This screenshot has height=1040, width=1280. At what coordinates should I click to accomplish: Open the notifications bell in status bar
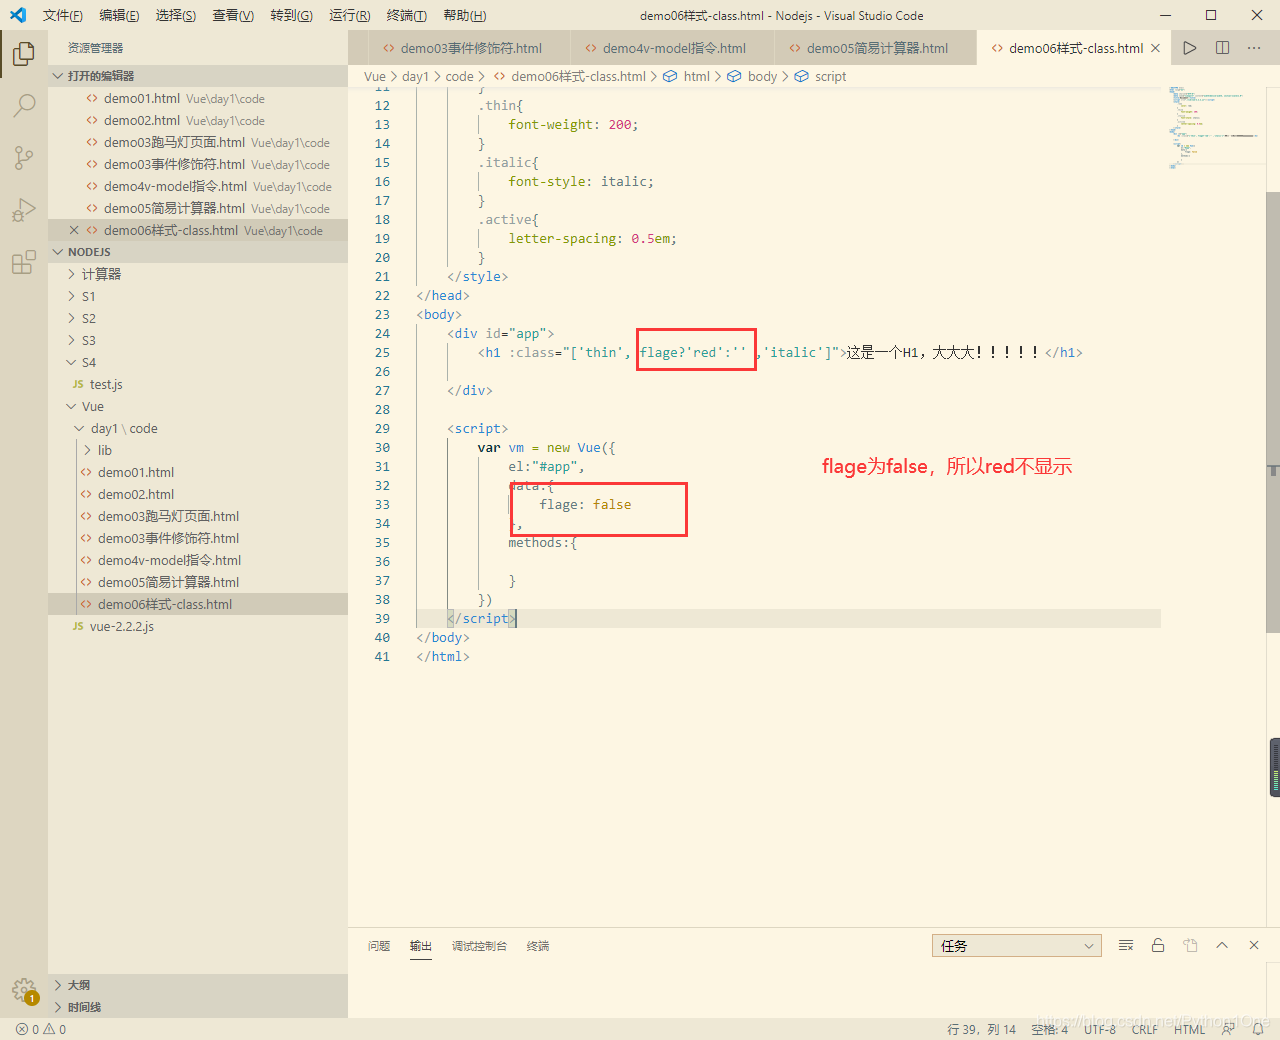pos(1258,1029)
